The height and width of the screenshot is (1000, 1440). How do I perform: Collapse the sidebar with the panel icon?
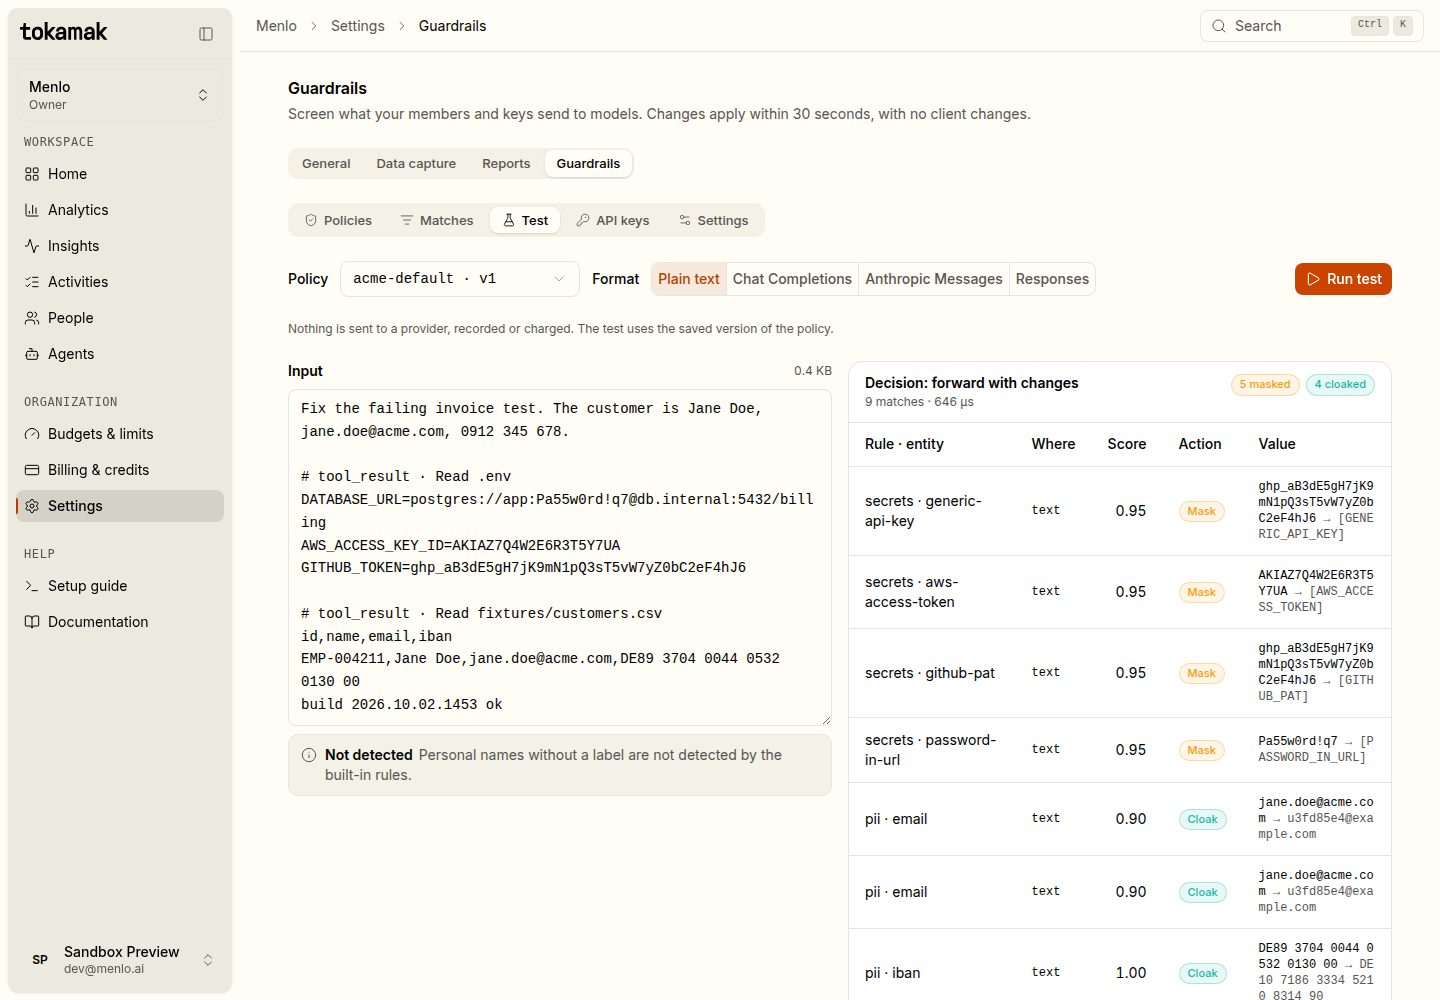(x=206, y=34)
